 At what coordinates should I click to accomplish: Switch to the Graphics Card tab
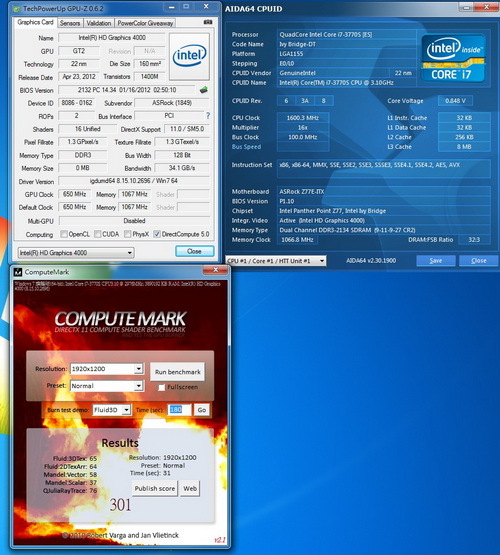[x=35, y=22]
